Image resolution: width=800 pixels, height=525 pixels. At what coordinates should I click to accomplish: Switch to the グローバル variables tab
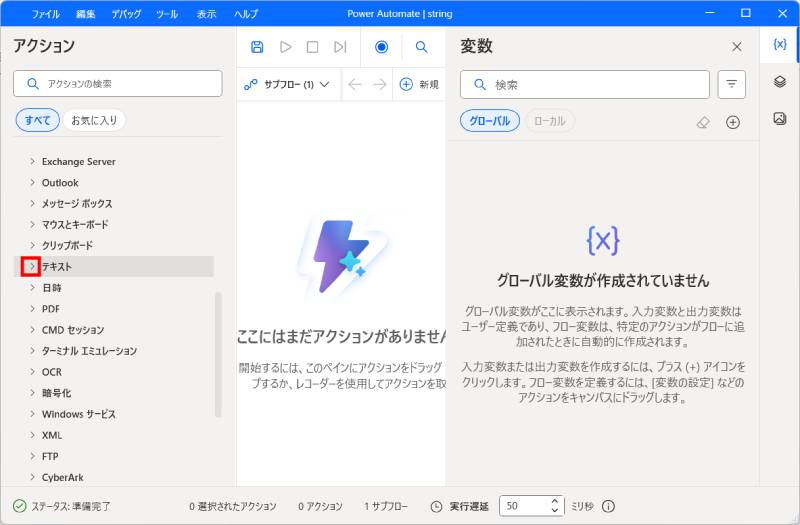[x=490, y=121]
